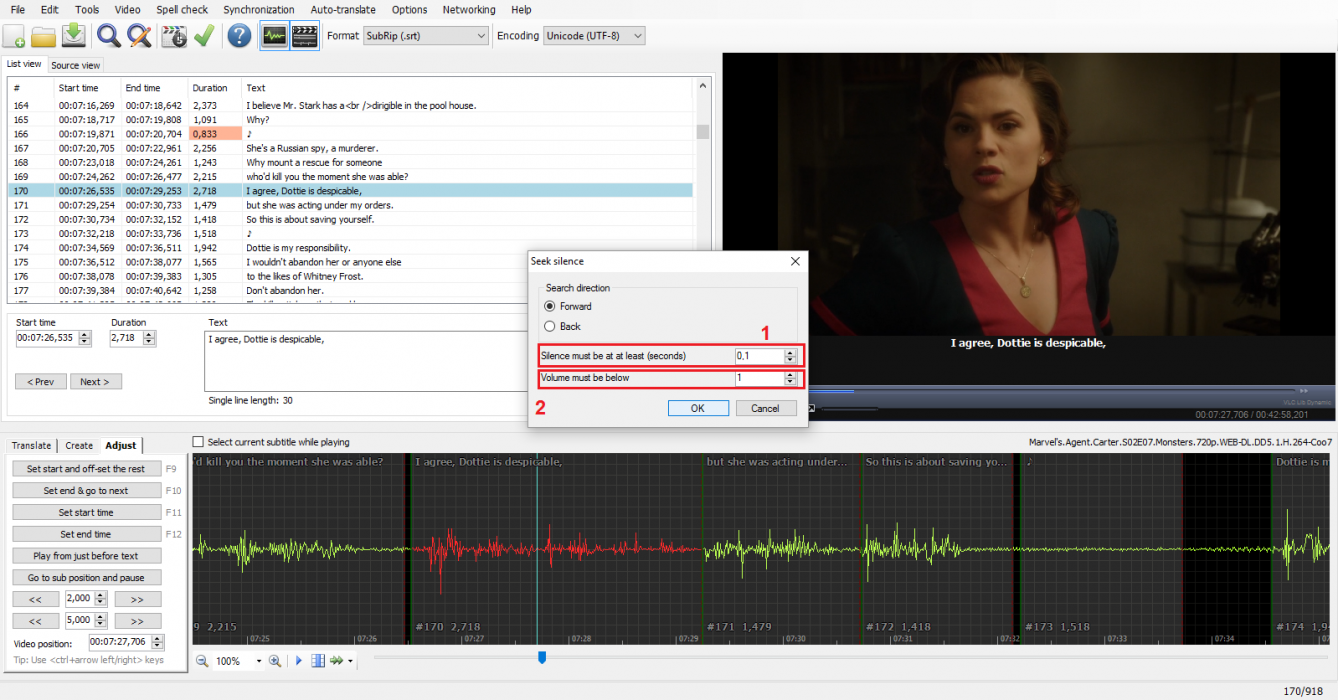Click the Save subtitle download-arrow icon
1338x700 pixels.
tap(74, 36)
